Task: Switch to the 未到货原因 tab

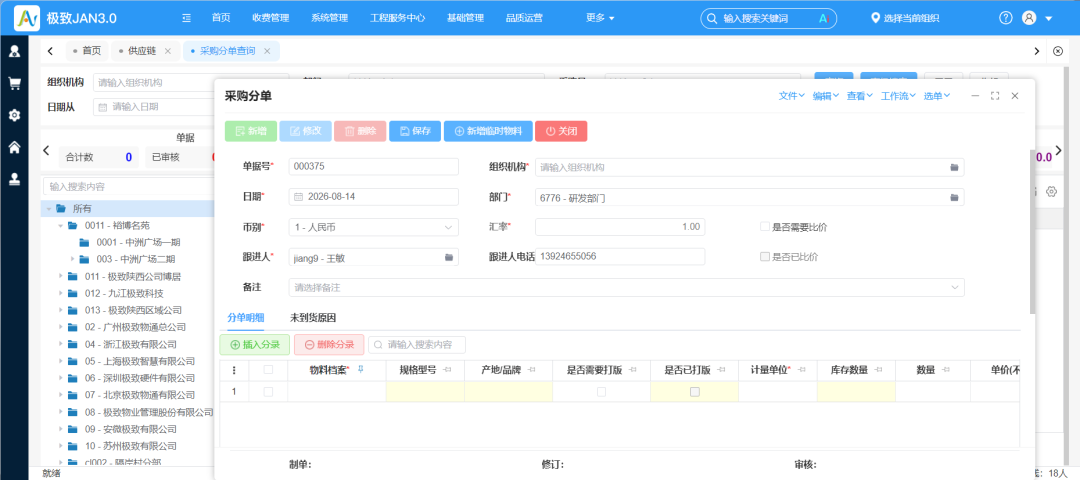Action: tap(313, 318)
